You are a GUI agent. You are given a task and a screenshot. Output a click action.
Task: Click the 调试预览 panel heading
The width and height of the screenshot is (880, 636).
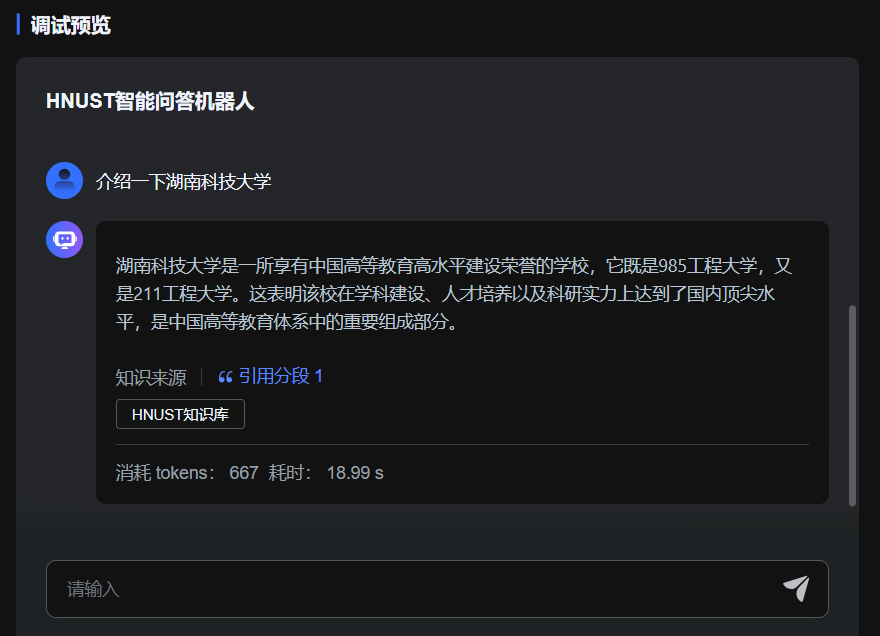pos(70,25)
